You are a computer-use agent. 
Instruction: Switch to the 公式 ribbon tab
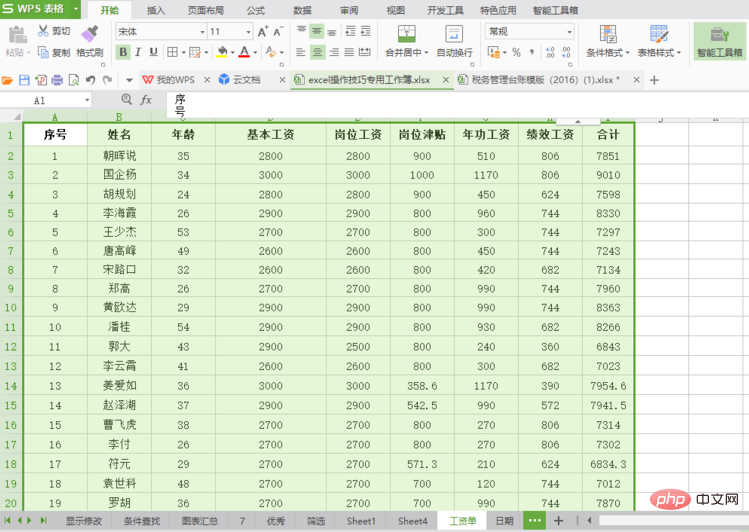pos(256,10)
